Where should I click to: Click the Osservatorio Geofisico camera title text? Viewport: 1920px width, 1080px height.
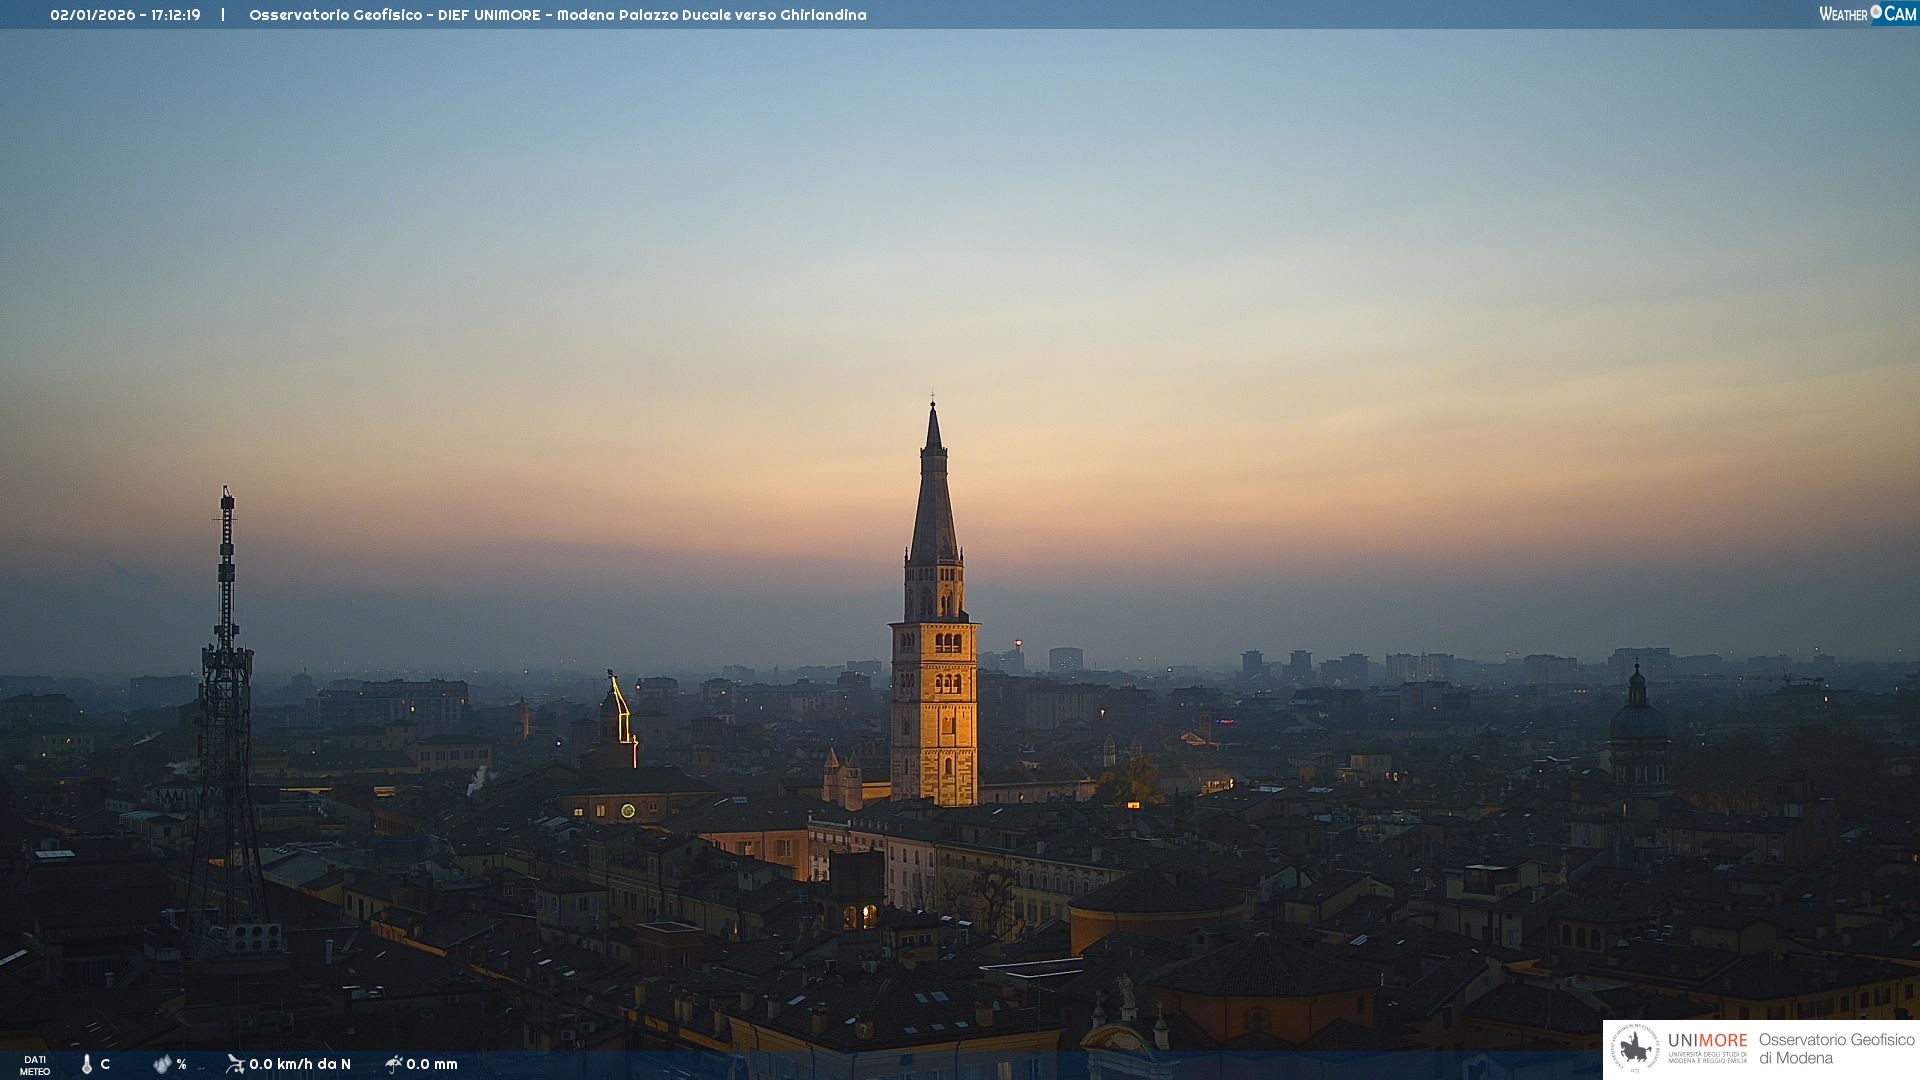[x=557, y=15]
